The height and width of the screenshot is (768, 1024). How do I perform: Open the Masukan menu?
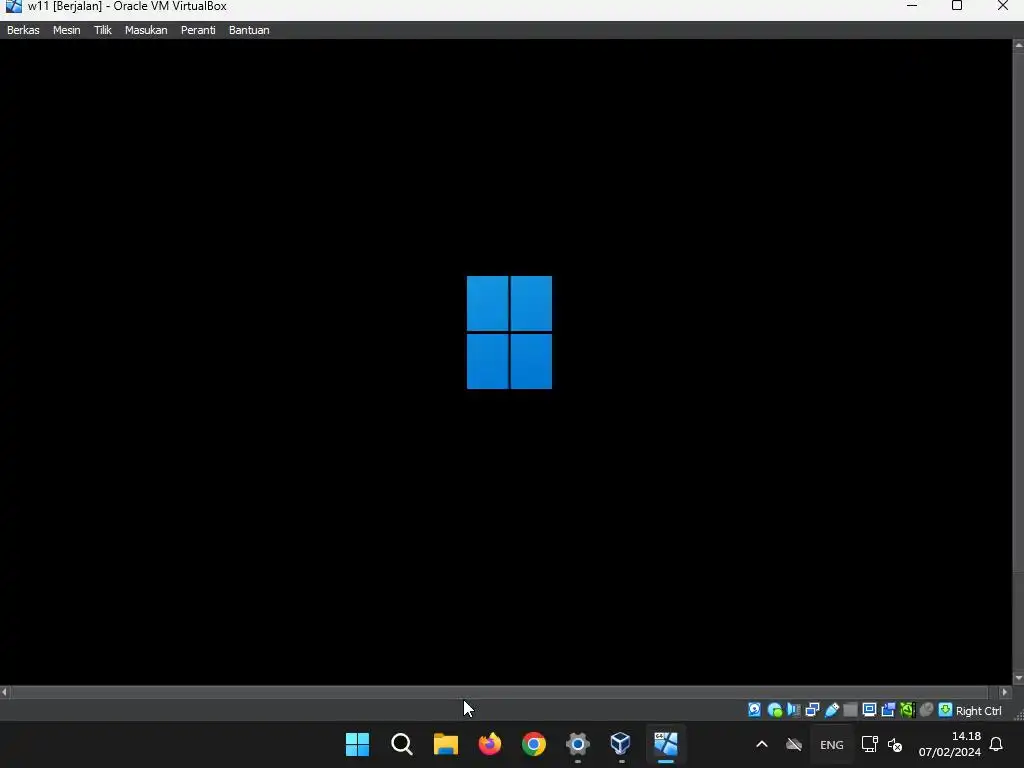(146, 30)
